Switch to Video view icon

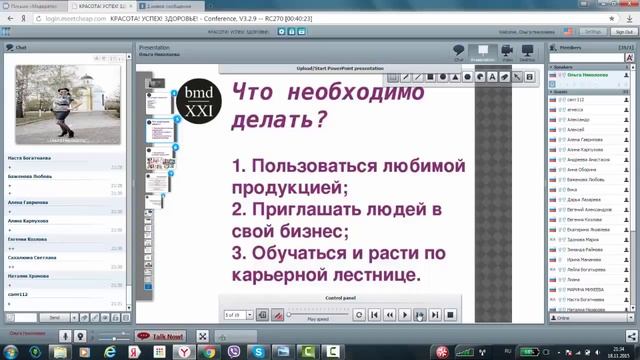pyautogui.click(x=507, y=53)
